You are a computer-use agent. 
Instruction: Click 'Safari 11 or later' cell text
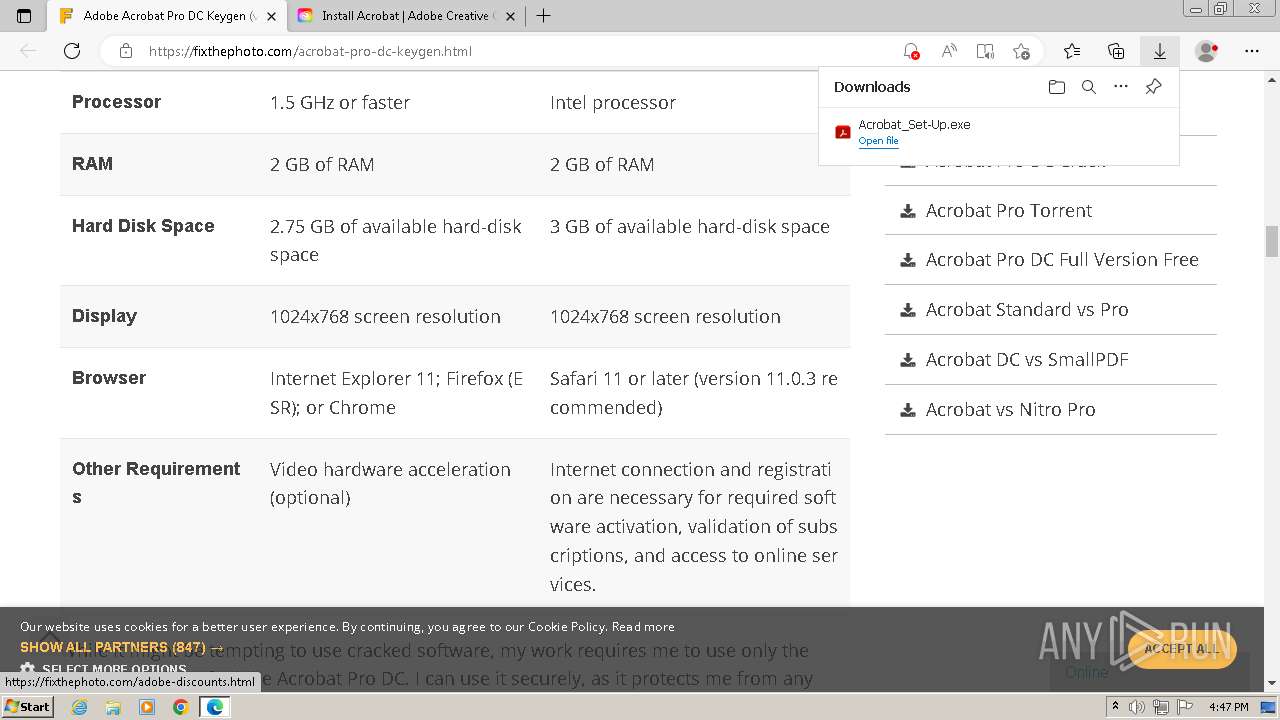coord(694,393)
